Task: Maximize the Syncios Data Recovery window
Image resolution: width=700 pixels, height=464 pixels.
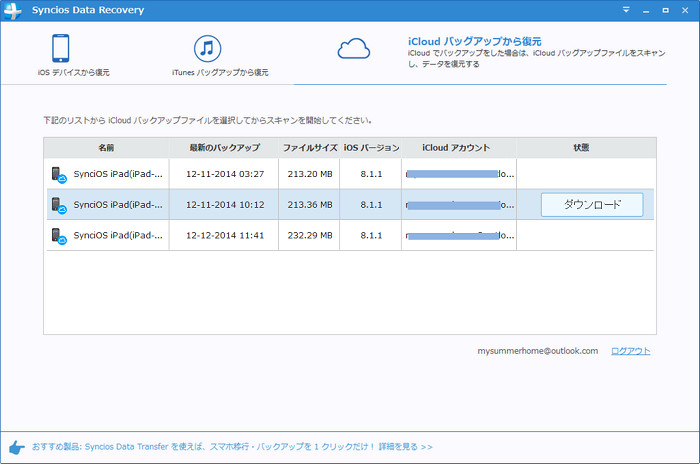Action: tap(666, 10)
